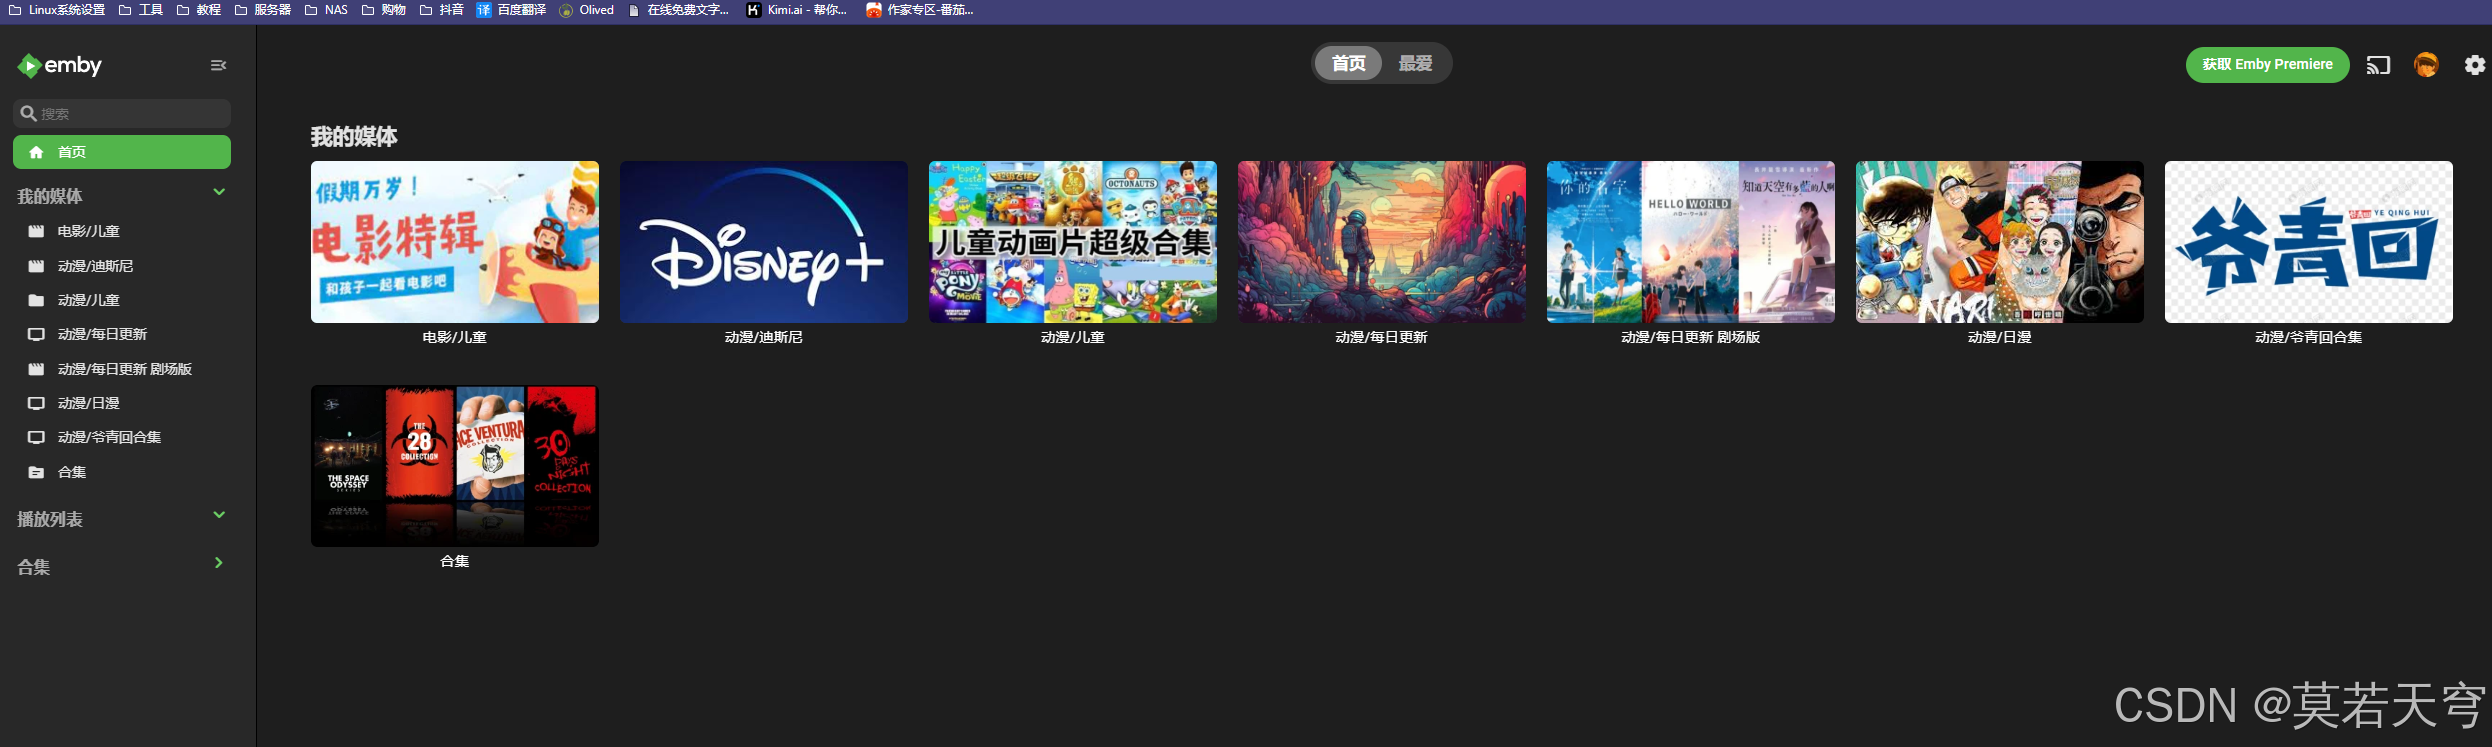Screen dimensions: 2492x747
Task: Open 动漫/爷青回合集 sidebar entry text
Action: click(x=109, y=437)
